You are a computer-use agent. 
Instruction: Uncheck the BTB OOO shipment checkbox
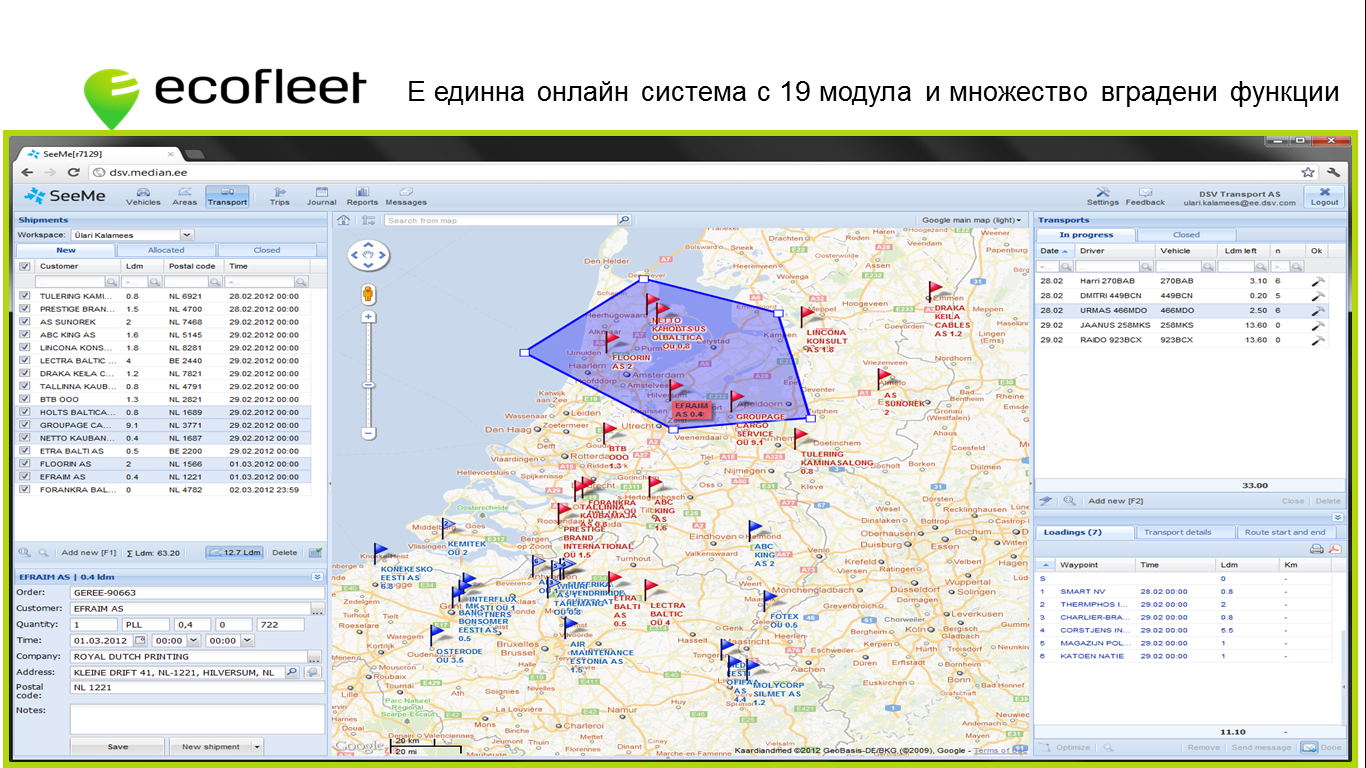[25, 399]
